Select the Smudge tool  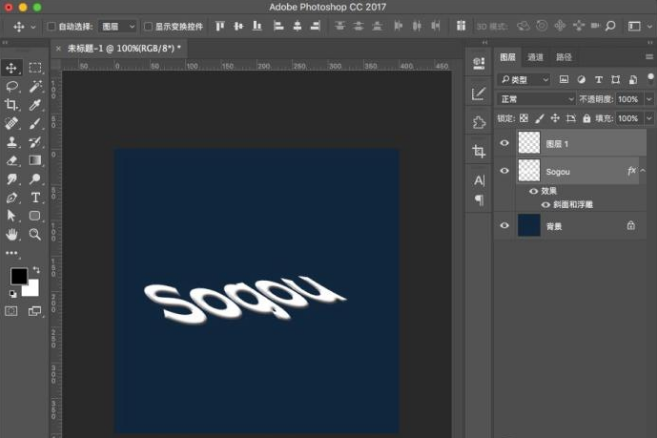[x=11, y=179]
